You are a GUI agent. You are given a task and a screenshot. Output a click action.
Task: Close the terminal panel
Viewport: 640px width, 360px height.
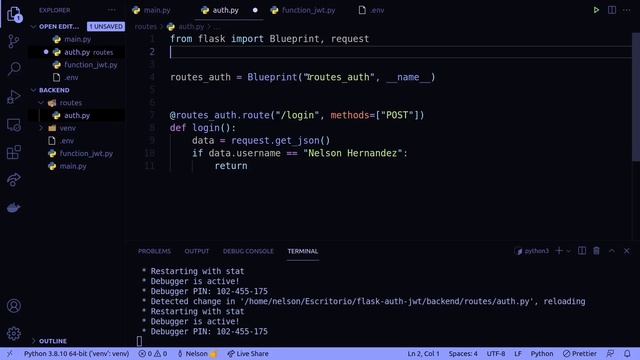(x=627, y=251)
